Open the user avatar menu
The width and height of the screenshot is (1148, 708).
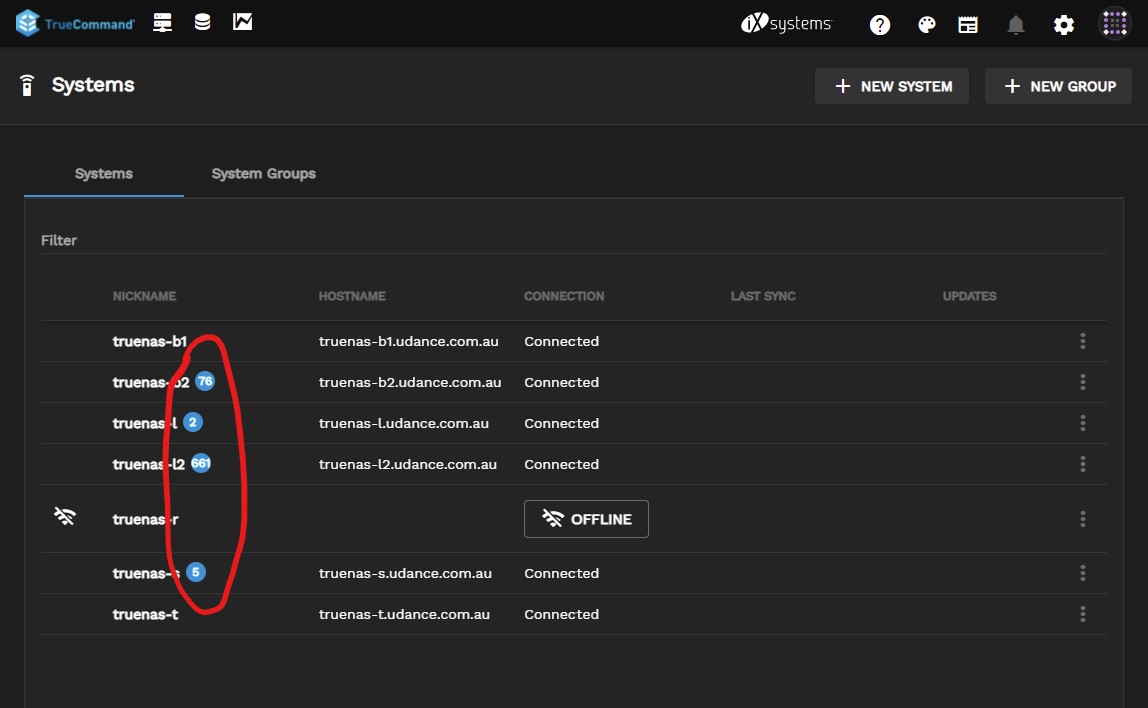coord(1114,23)
